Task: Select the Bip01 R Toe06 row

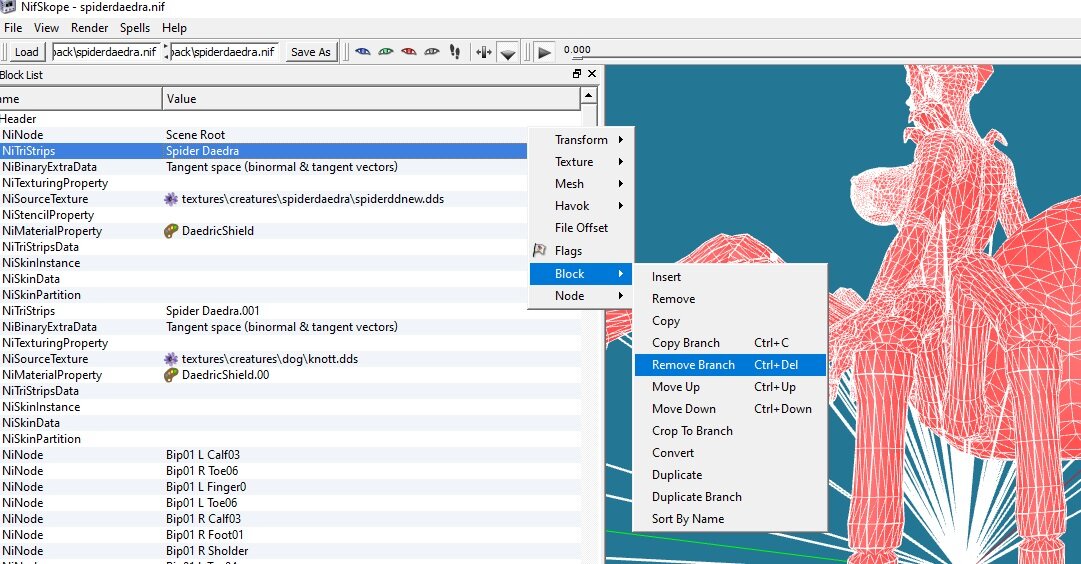Action: pos(290,471)
